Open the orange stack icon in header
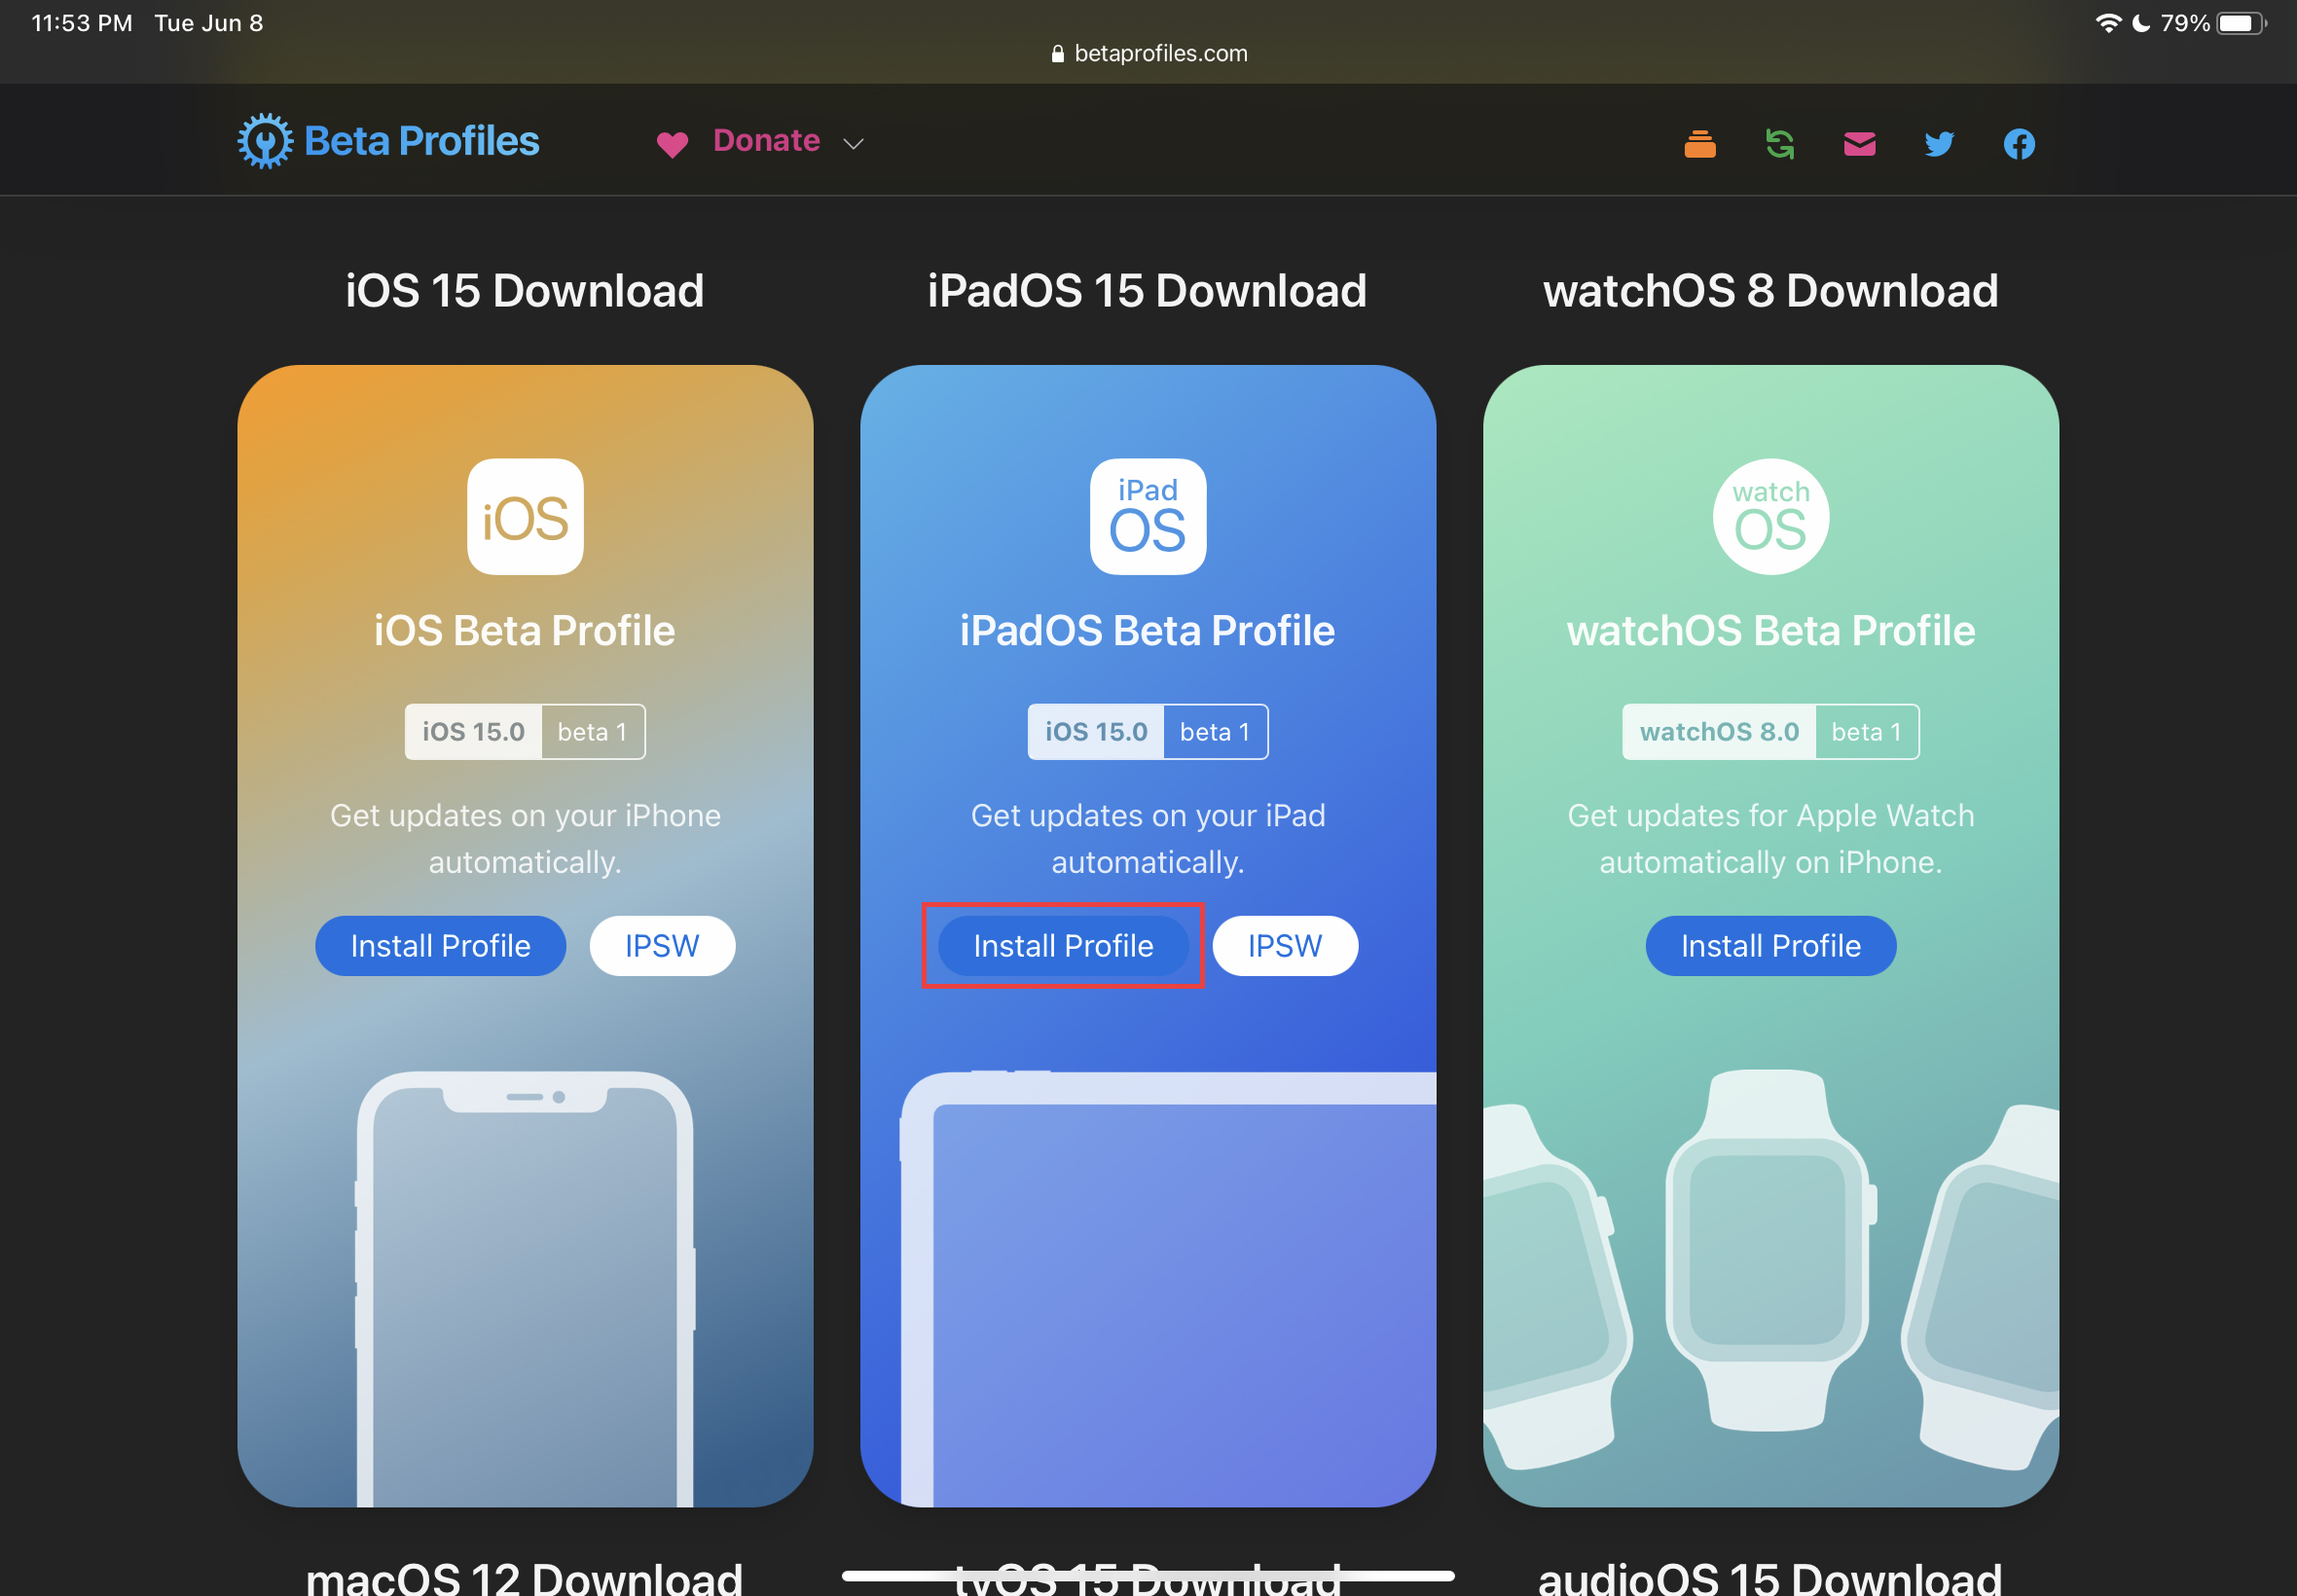Image resolution: width=2297 pixels, height=1596 pixels. click(1699, 144)
